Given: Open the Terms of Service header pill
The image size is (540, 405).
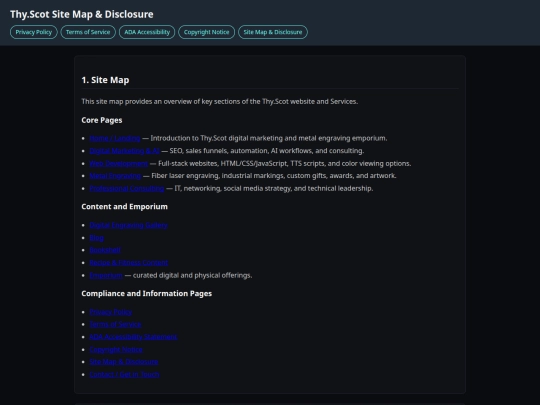Looking at the screenshot, I should point(88,32).
